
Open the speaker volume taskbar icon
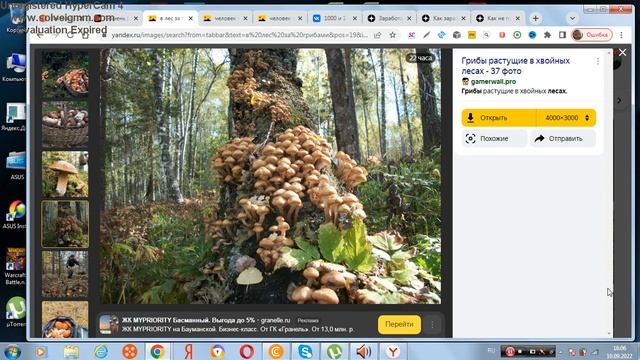(363, 351)
